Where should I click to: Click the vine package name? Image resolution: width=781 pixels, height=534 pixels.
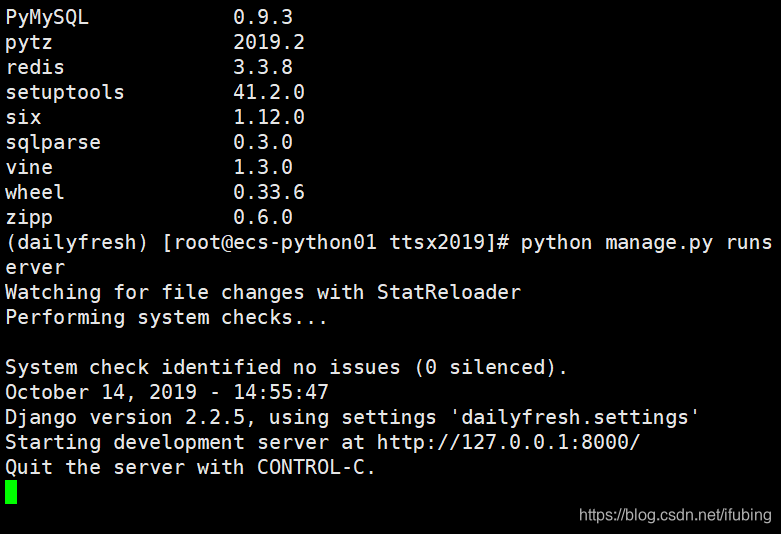pos(29,167)
